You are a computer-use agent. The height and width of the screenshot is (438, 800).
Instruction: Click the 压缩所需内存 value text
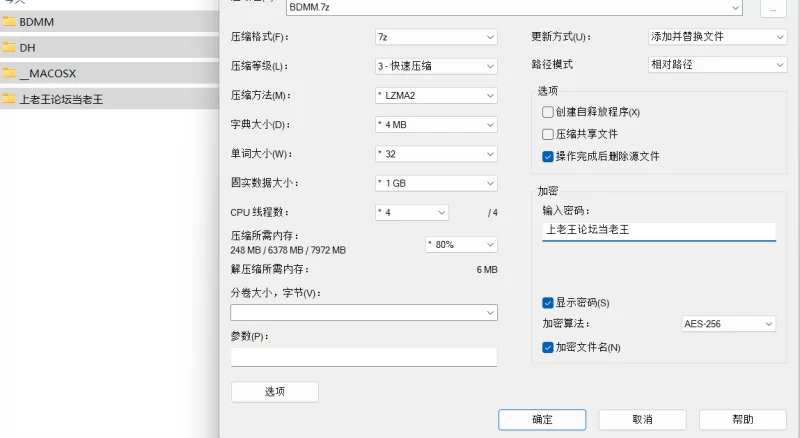(x=288, y=250)
